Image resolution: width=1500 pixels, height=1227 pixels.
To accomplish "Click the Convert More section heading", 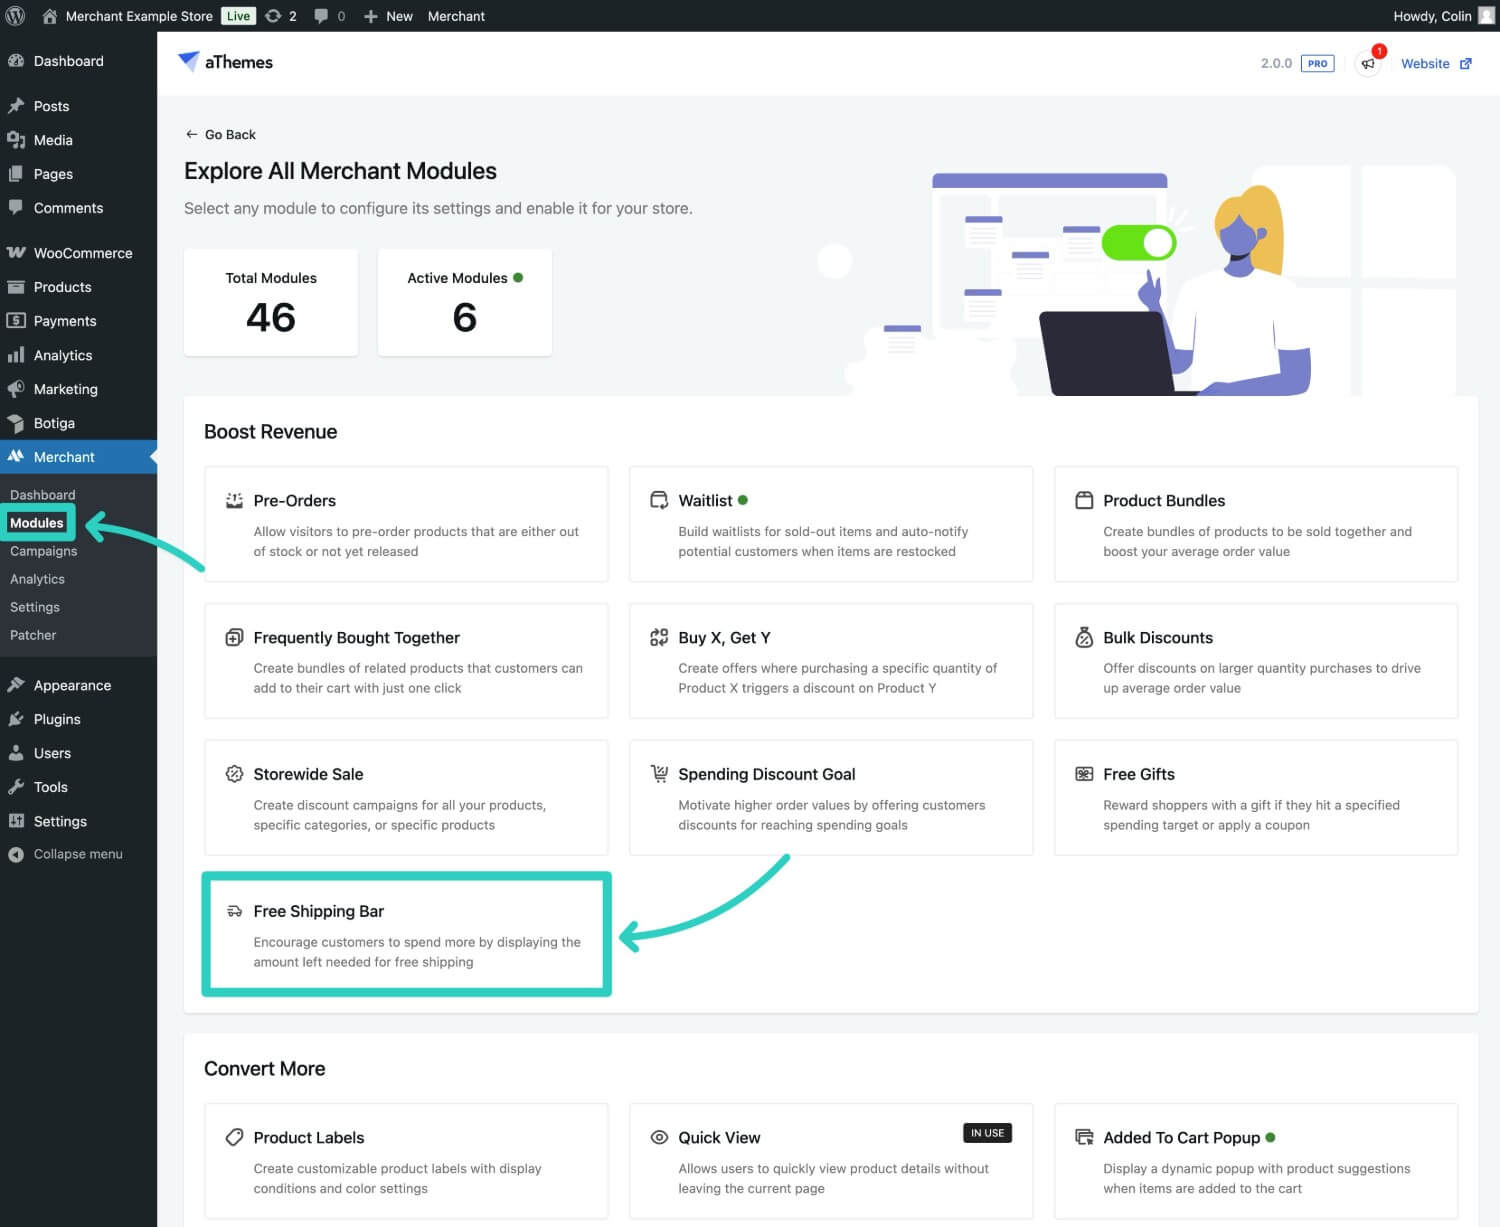I will [265, 1069].
